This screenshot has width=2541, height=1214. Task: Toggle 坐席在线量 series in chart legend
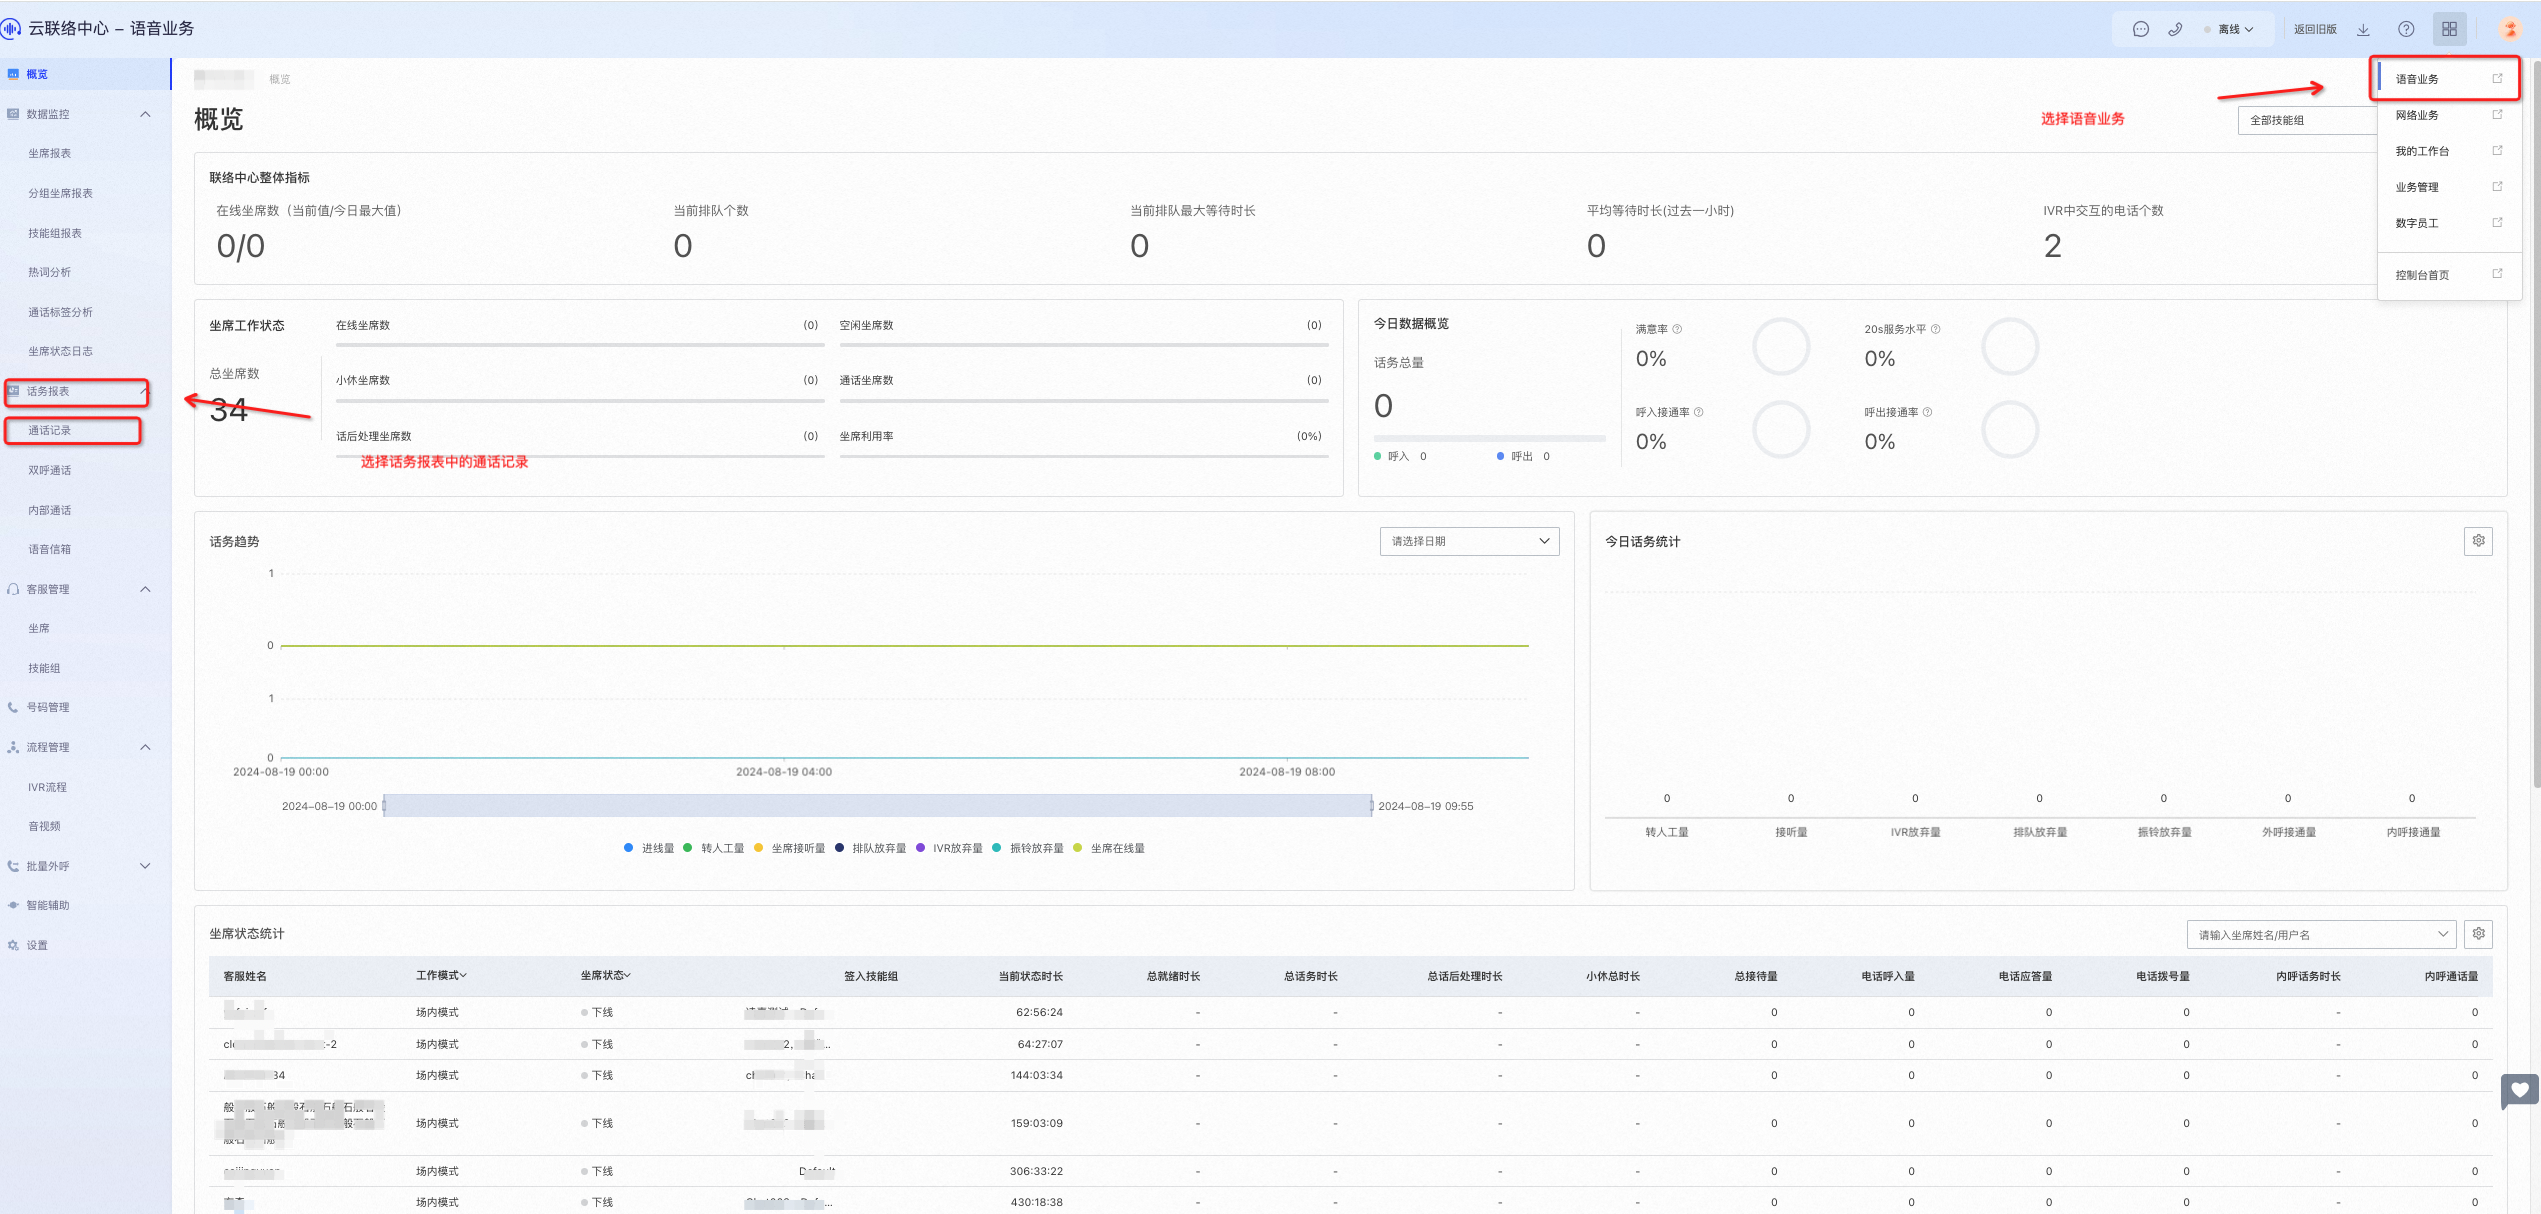point(1109,848)
